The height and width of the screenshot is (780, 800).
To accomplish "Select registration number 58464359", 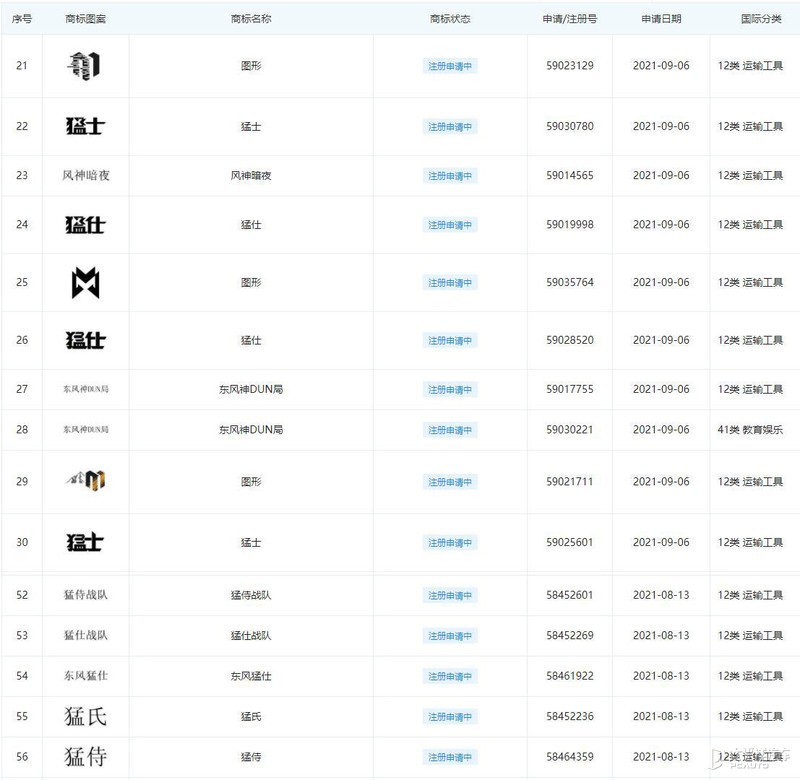I will pos(570,757).
